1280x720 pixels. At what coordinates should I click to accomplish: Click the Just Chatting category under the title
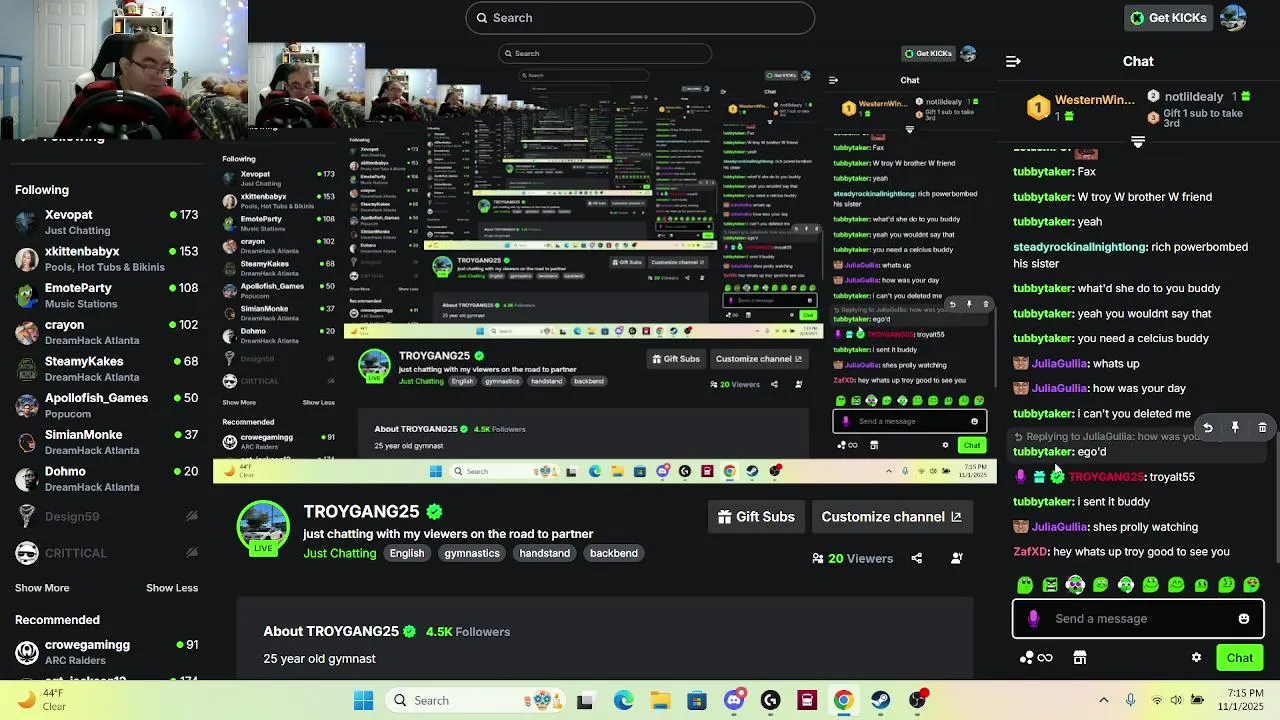[340, 553]
